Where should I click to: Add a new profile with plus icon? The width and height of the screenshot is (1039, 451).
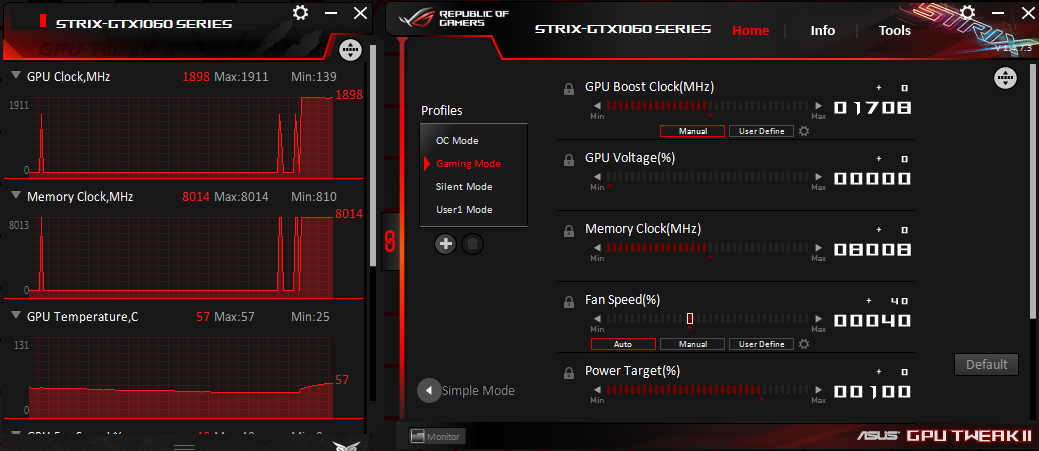click(x=446, y=244)
